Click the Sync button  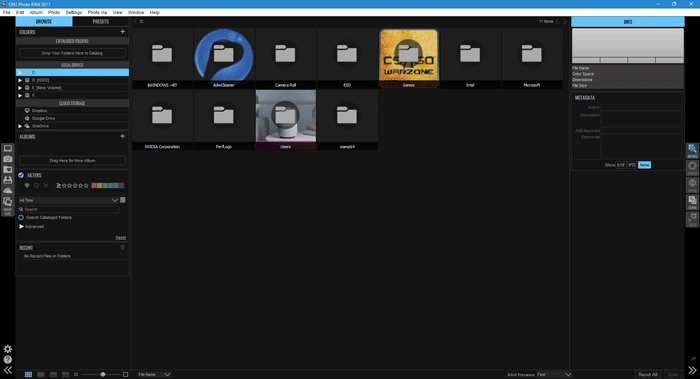click(x=673, y=375)
